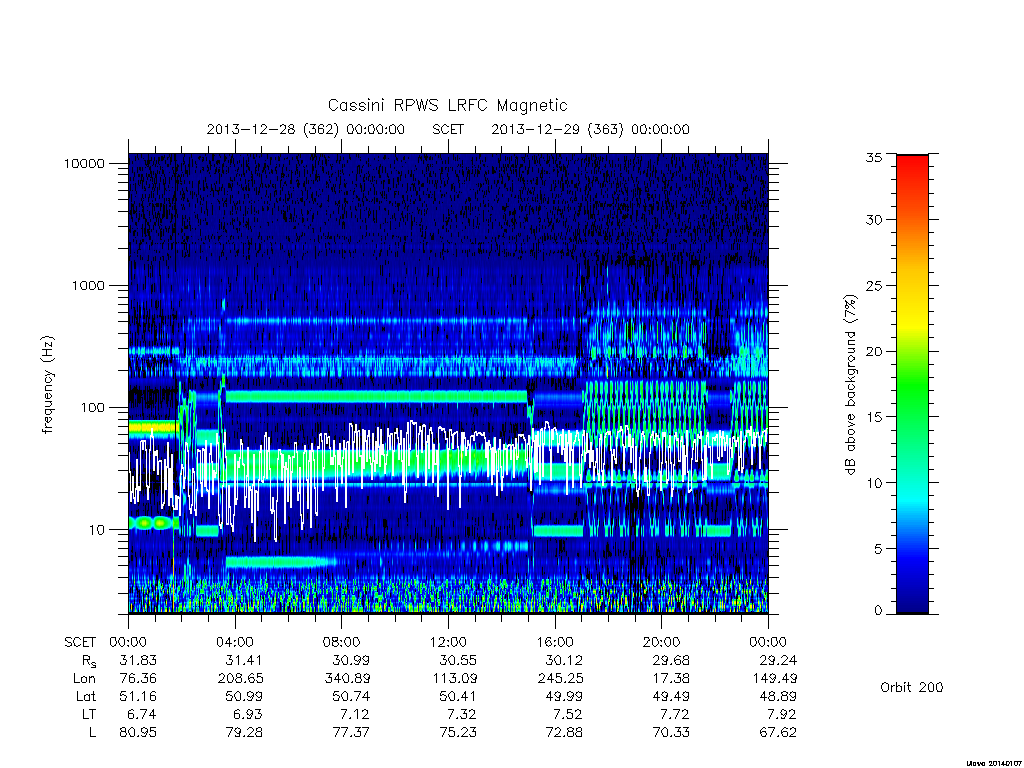This screenshot has width=1024, height=768.
Task: Click the dB above background label
Action: coord(850,385)
